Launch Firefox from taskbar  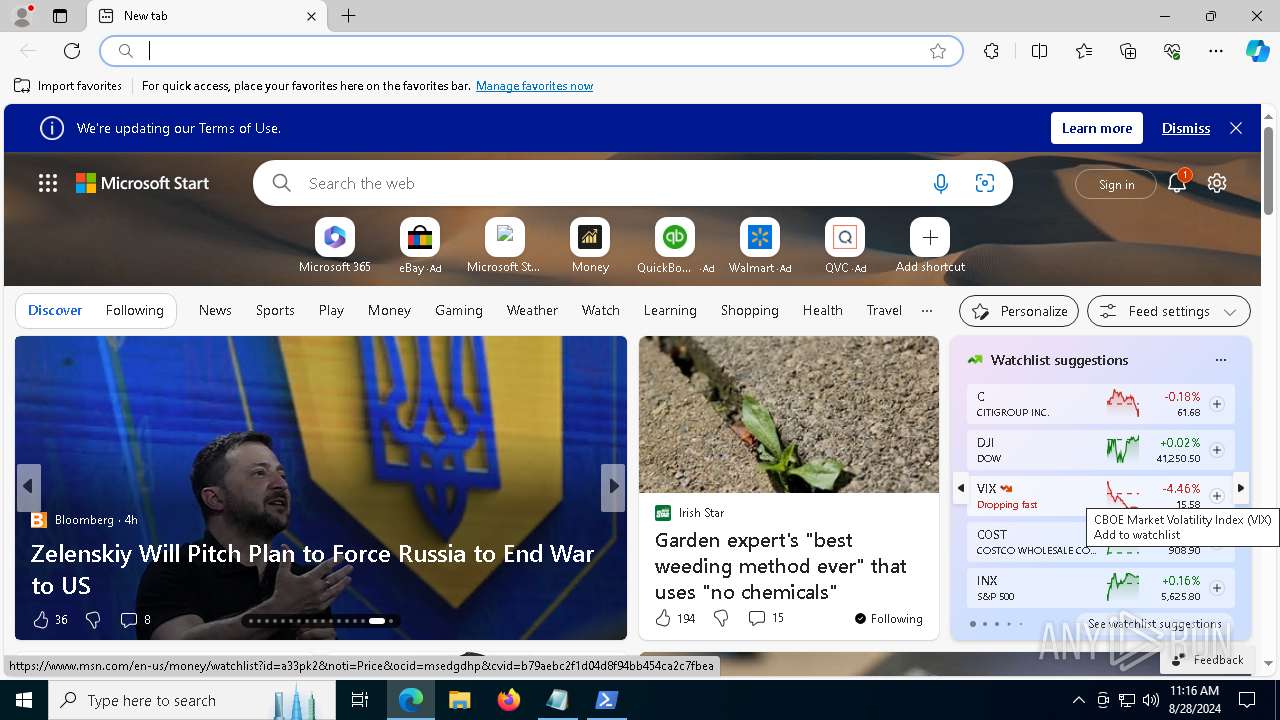click(509, 700)
